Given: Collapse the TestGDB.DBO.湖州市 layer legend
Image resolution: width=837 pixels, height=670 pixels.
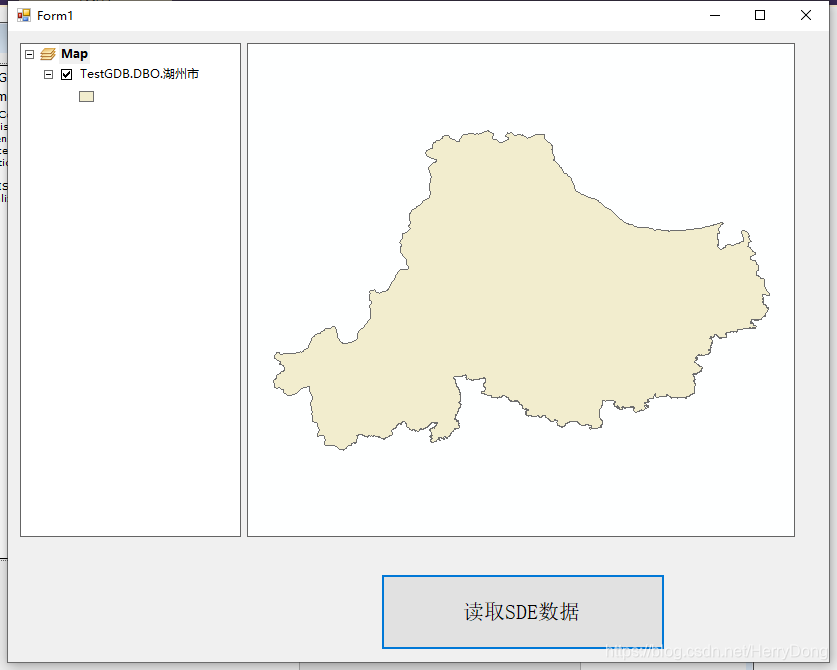Looking at the screenshot, I should pyautogui.click(x=47, y=73).
